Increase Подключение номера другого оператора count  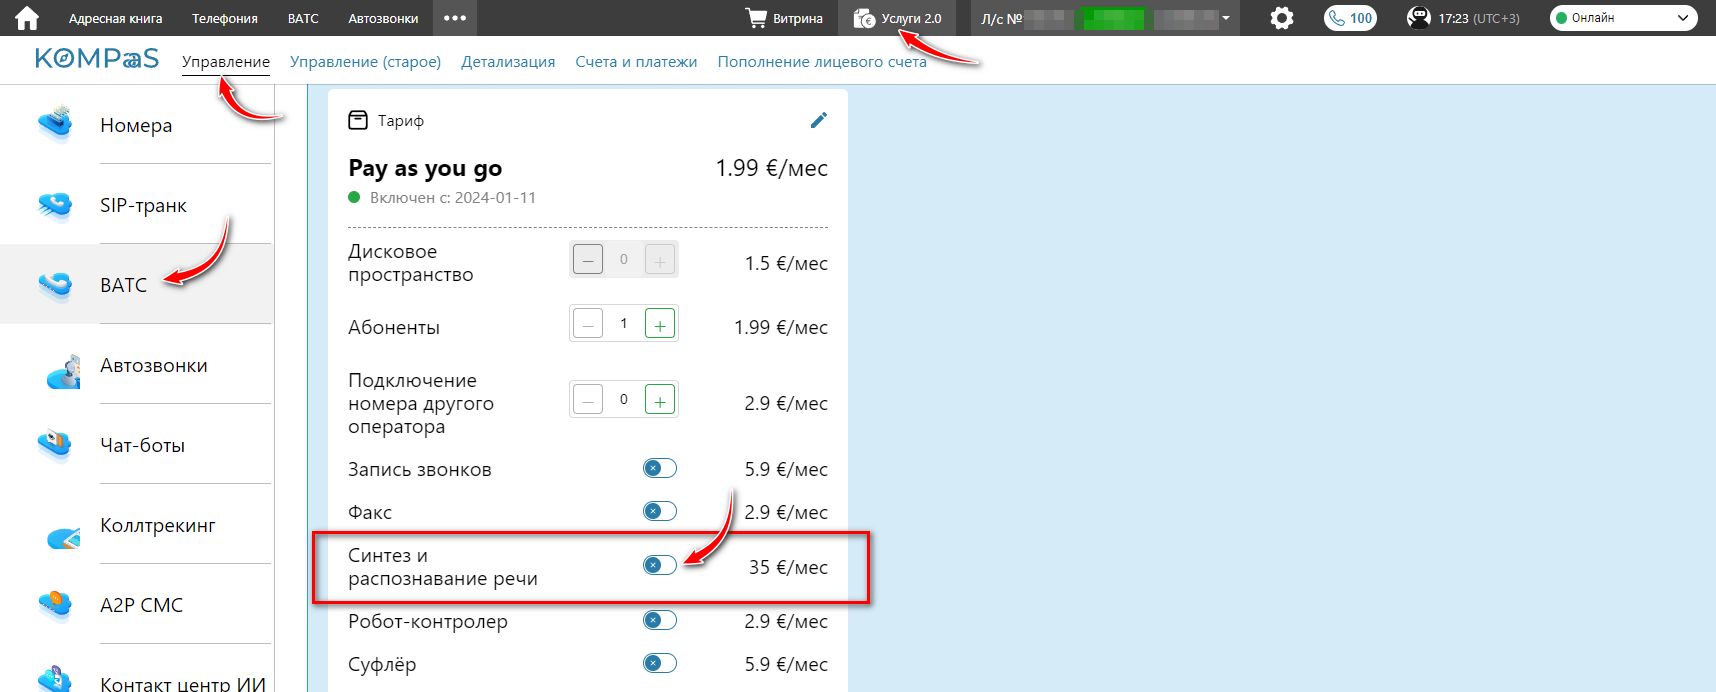point(660,400)
